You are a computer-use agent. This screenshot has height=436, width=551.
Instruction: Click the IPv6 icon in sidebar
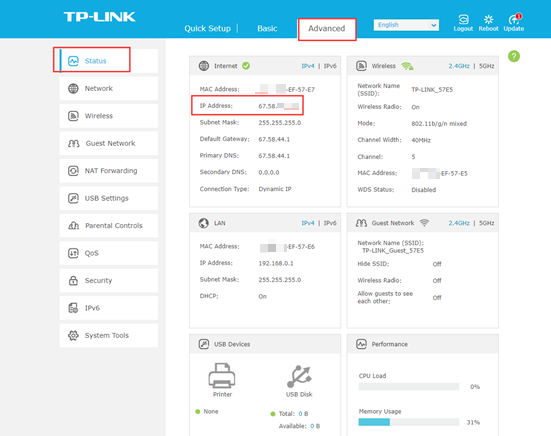pos(73,308)
